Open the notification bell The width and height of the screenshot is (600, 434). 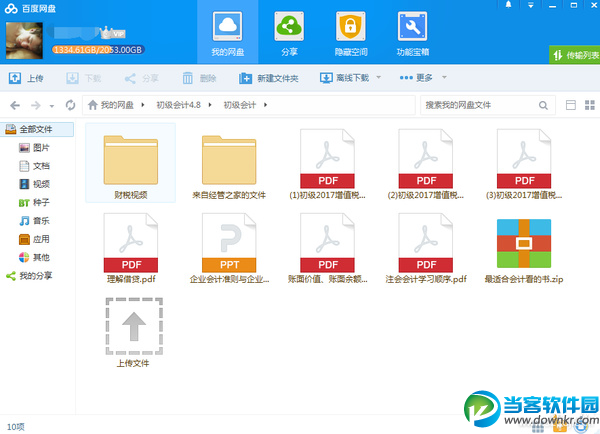(x=509, y=5)
